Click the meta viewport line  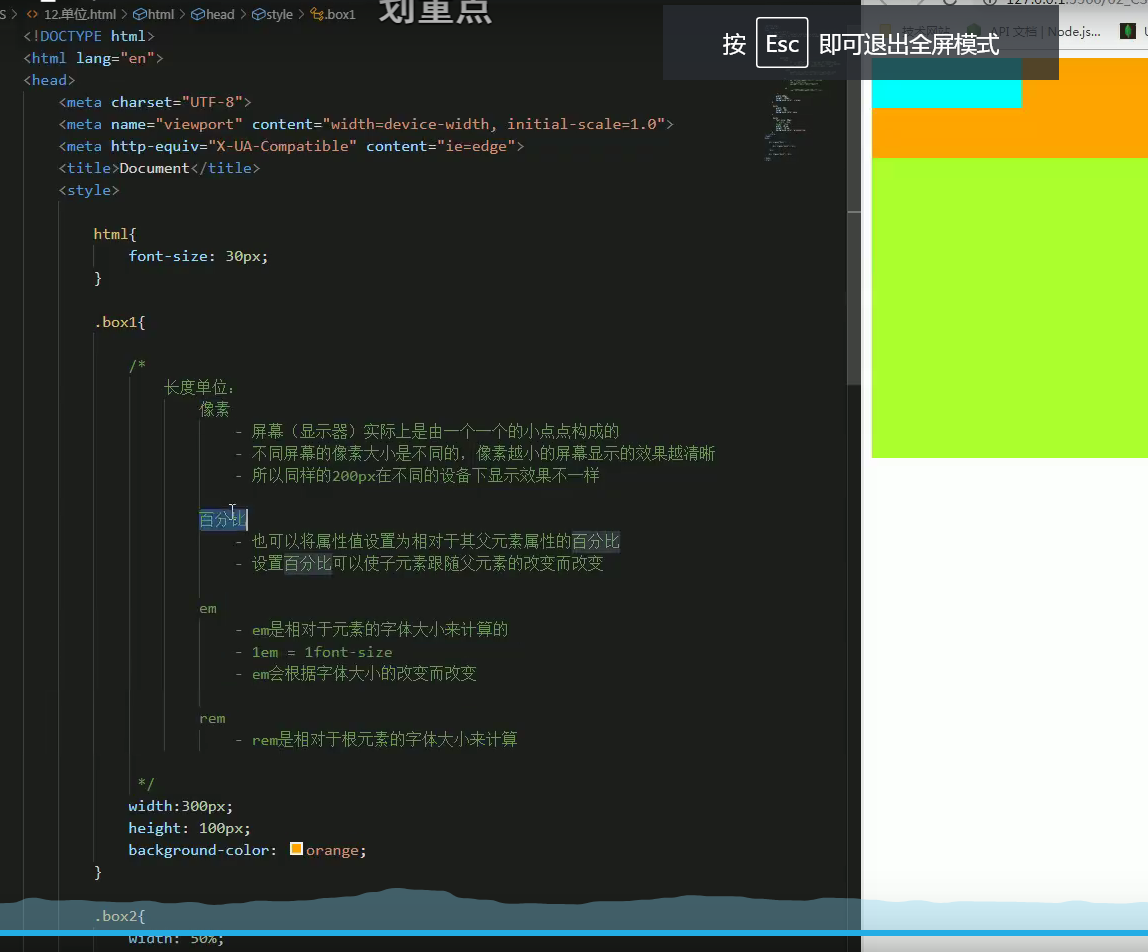(x=366, y=124)
